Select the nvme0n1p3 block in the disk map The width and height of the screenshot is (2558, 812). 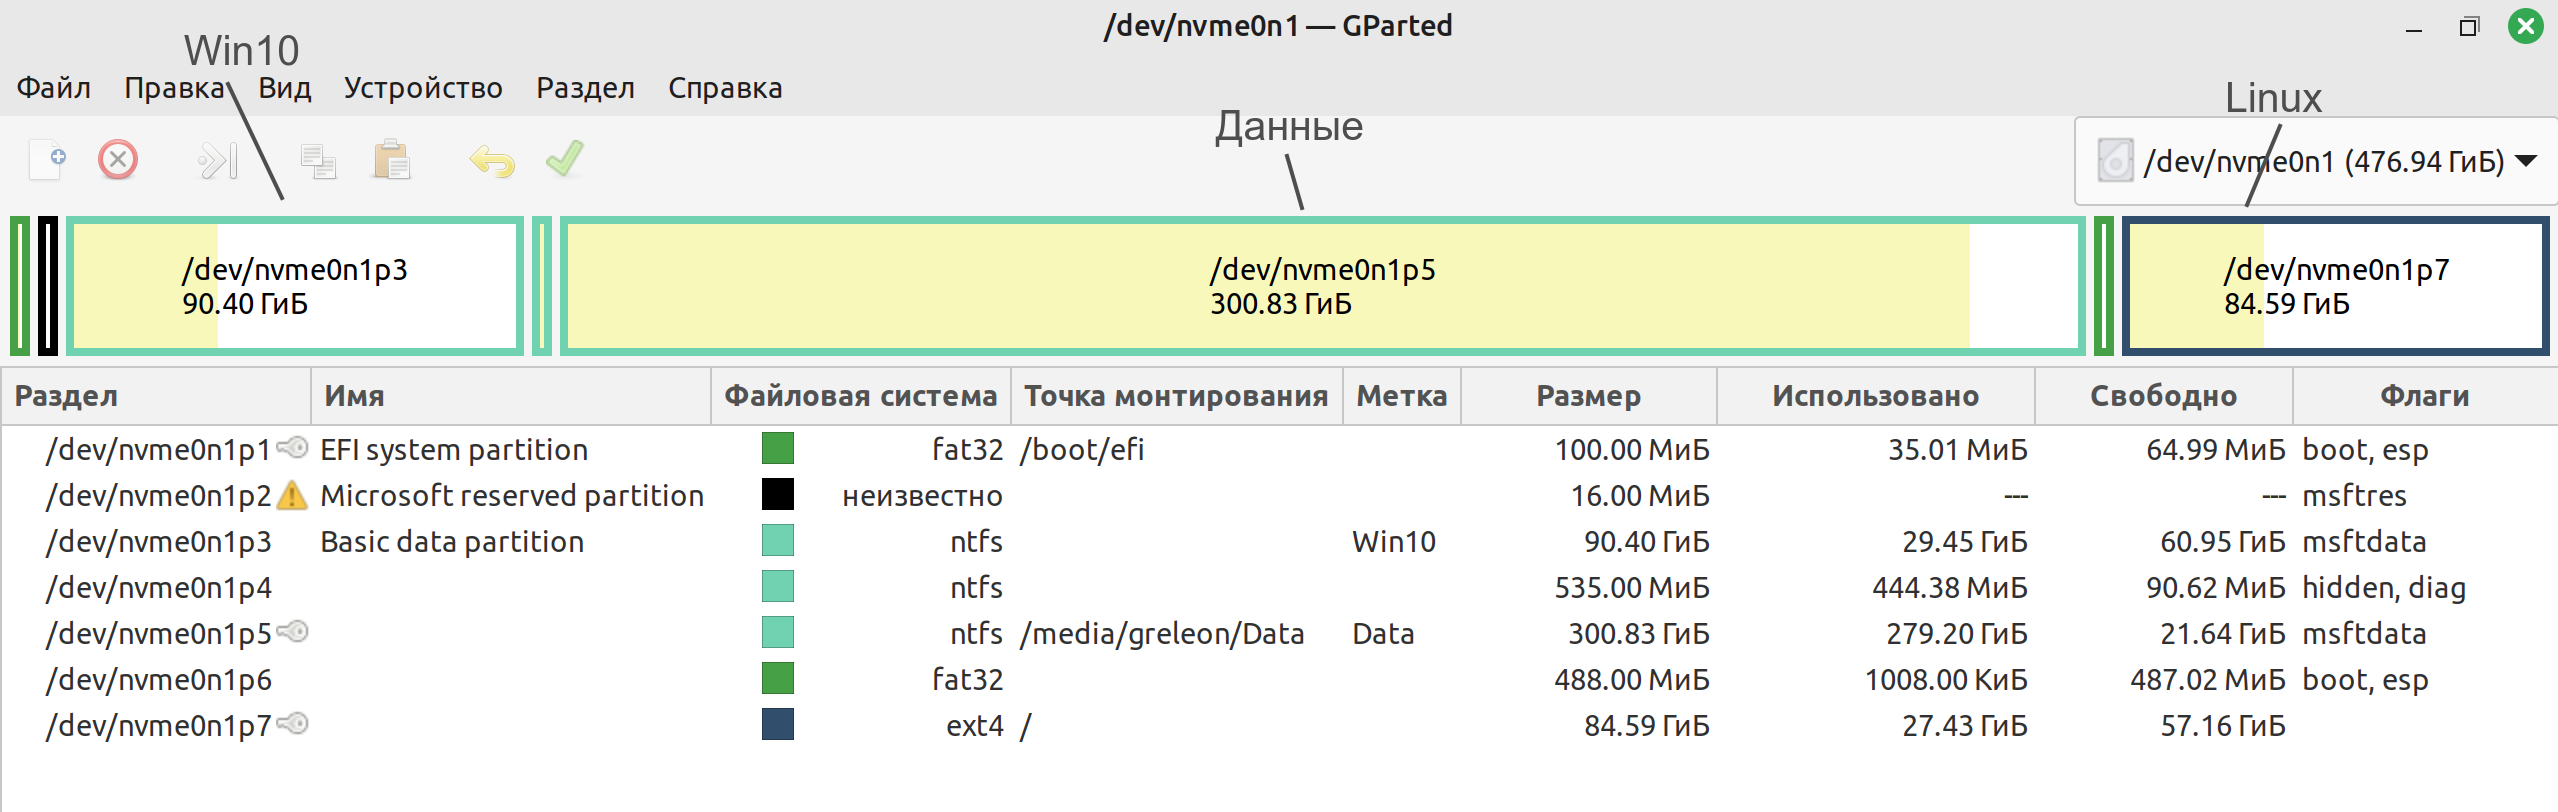click(x=295, y=286)
